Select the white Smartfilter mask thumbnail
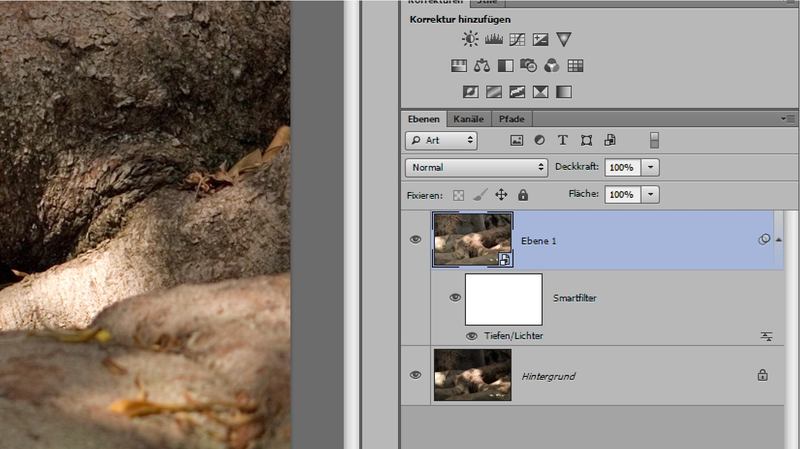The image size is (800, 449). [x=503, y=298]
